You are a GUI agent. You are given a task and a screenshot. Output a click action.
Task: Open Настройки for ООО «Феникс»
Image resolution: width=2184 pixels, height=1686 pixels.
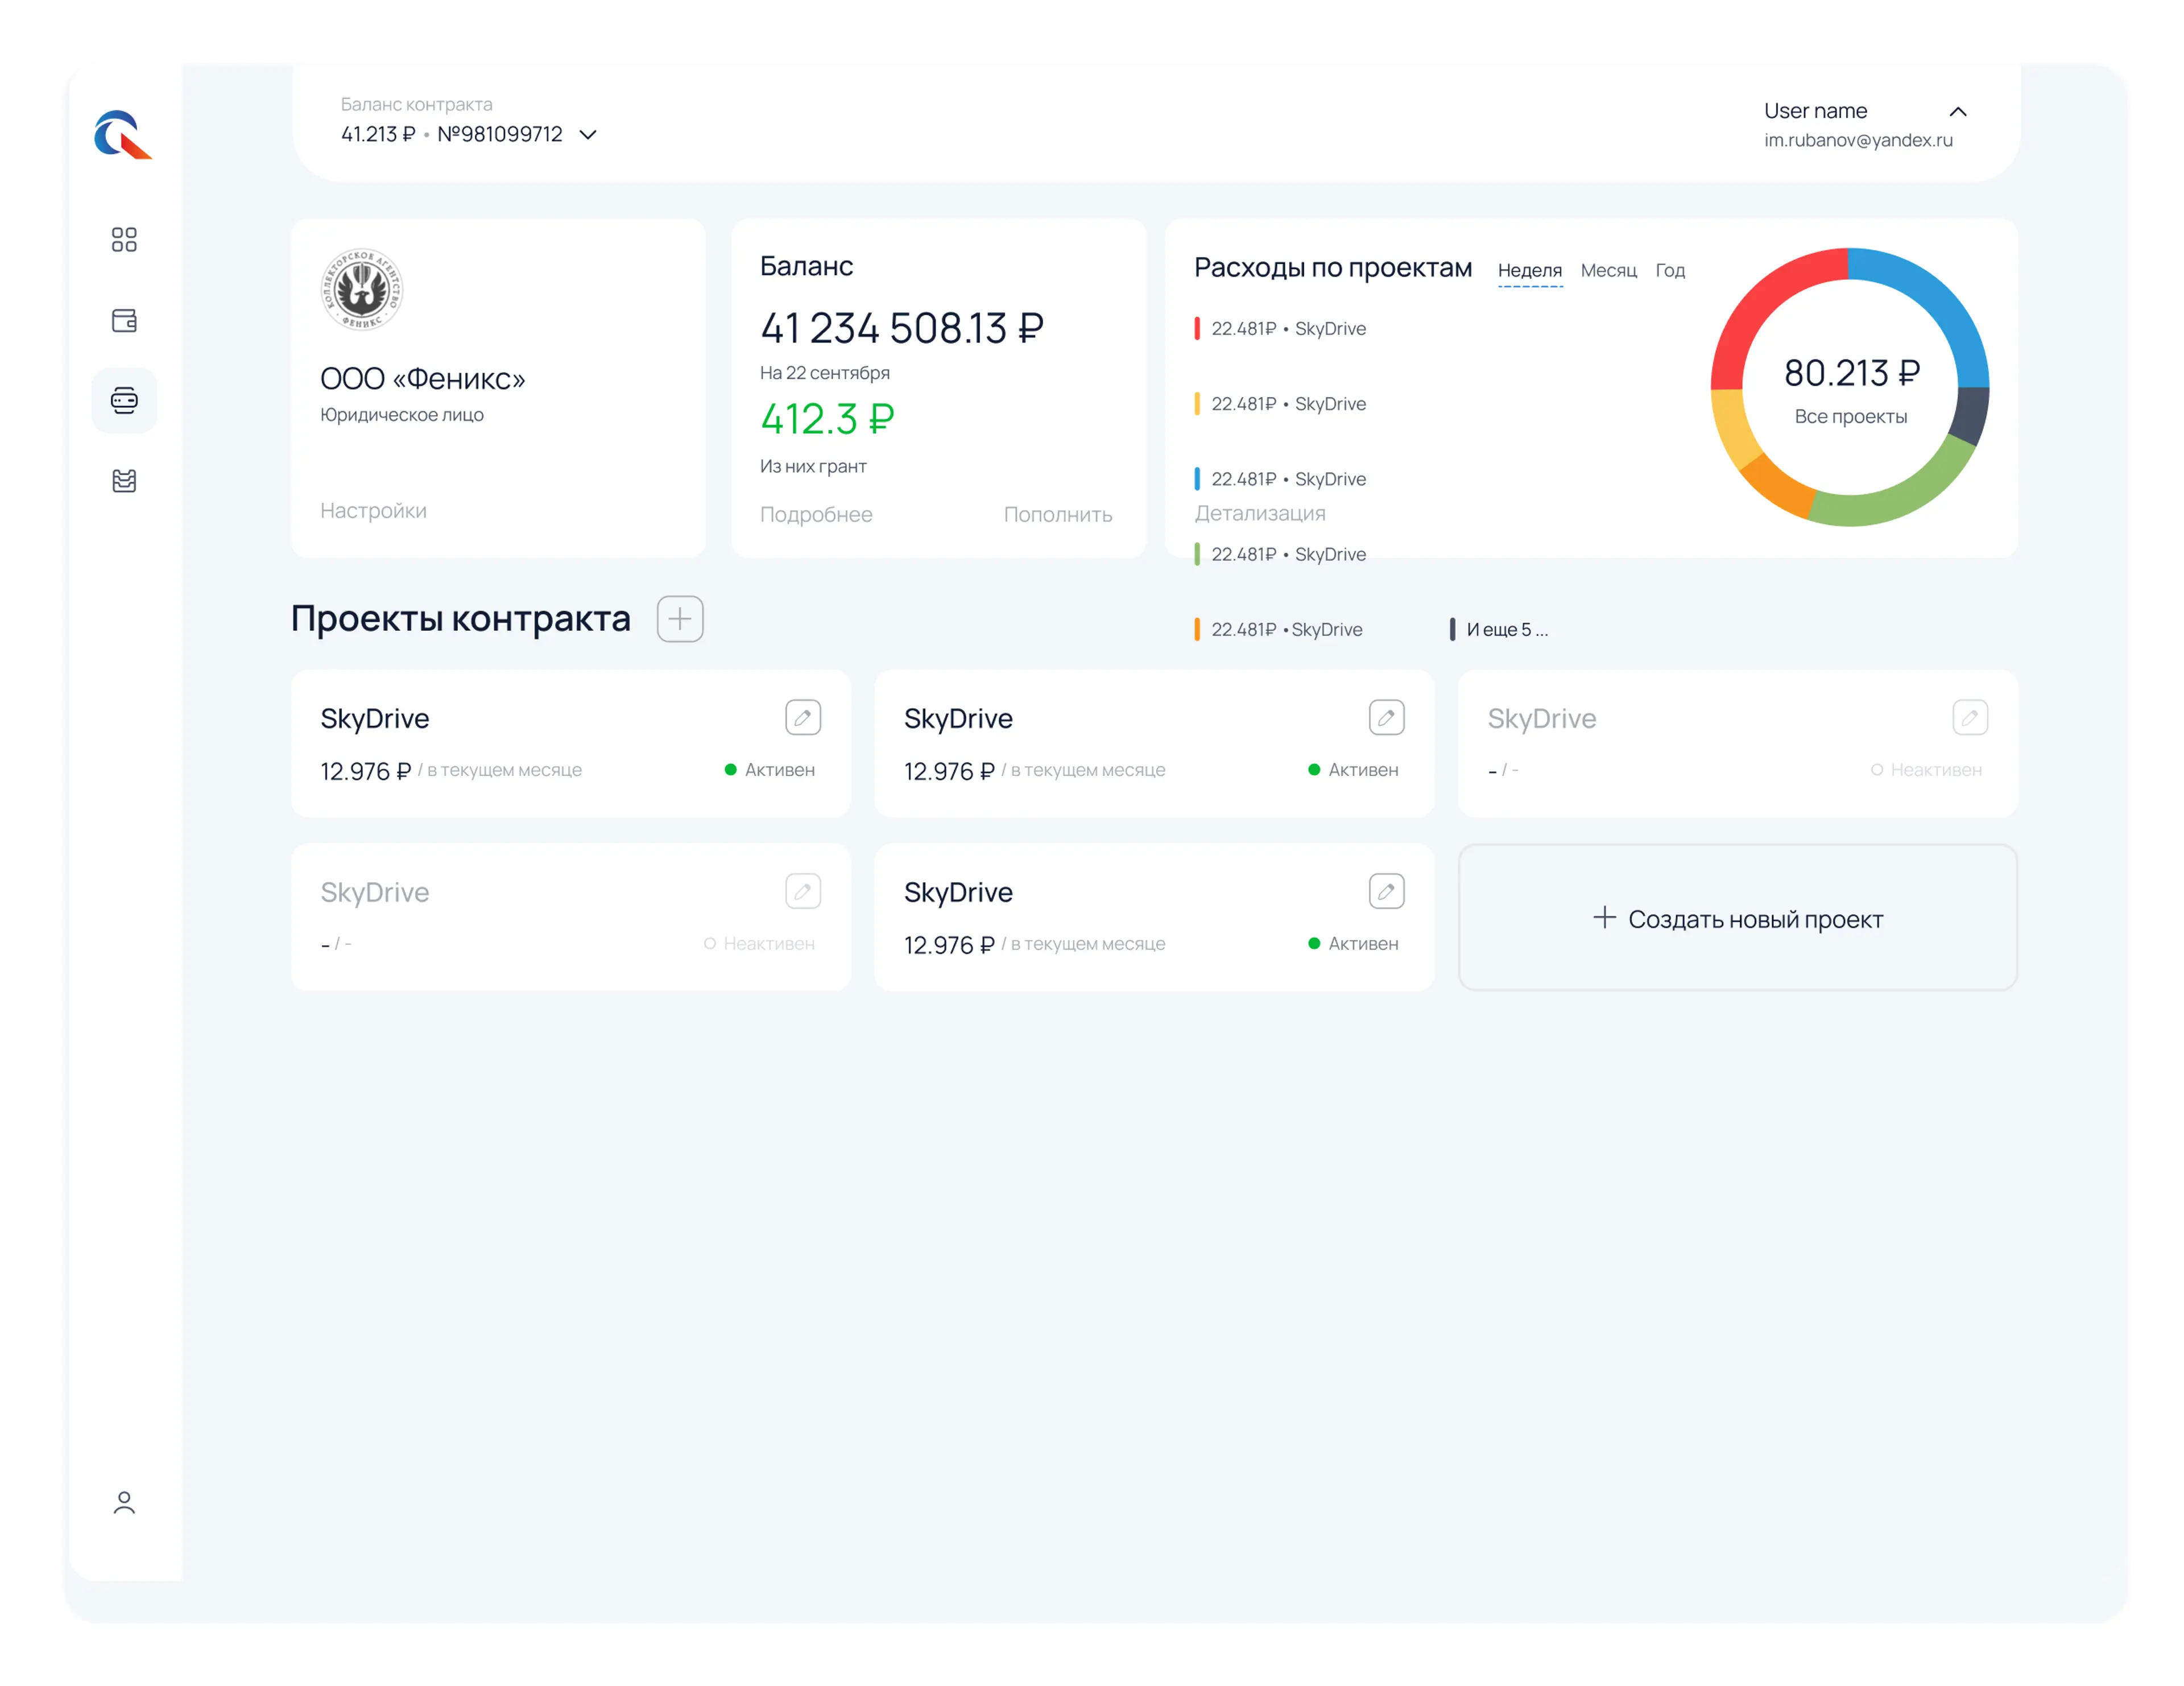[x=373, y=510]
